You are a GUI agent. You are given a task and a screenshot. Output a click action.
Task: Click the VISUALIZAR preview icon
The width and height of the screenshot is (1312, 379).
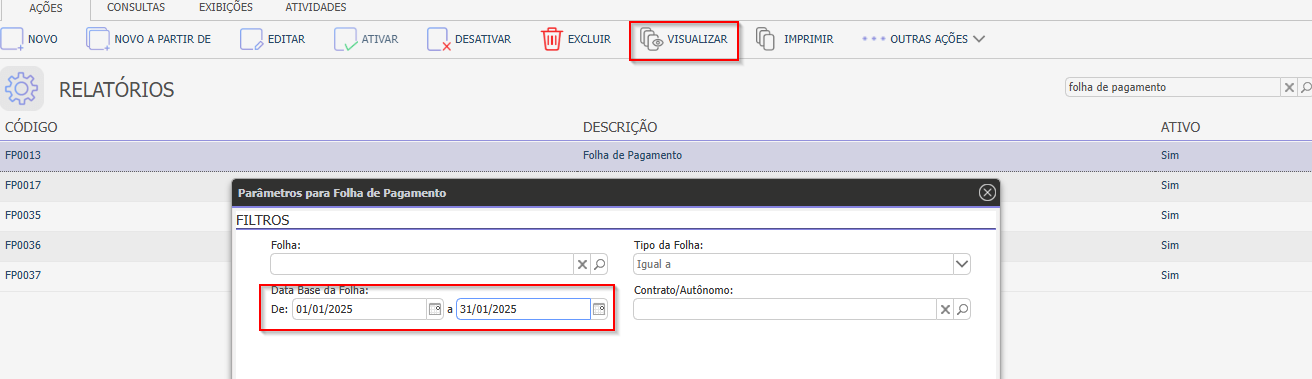coord(652,40)
